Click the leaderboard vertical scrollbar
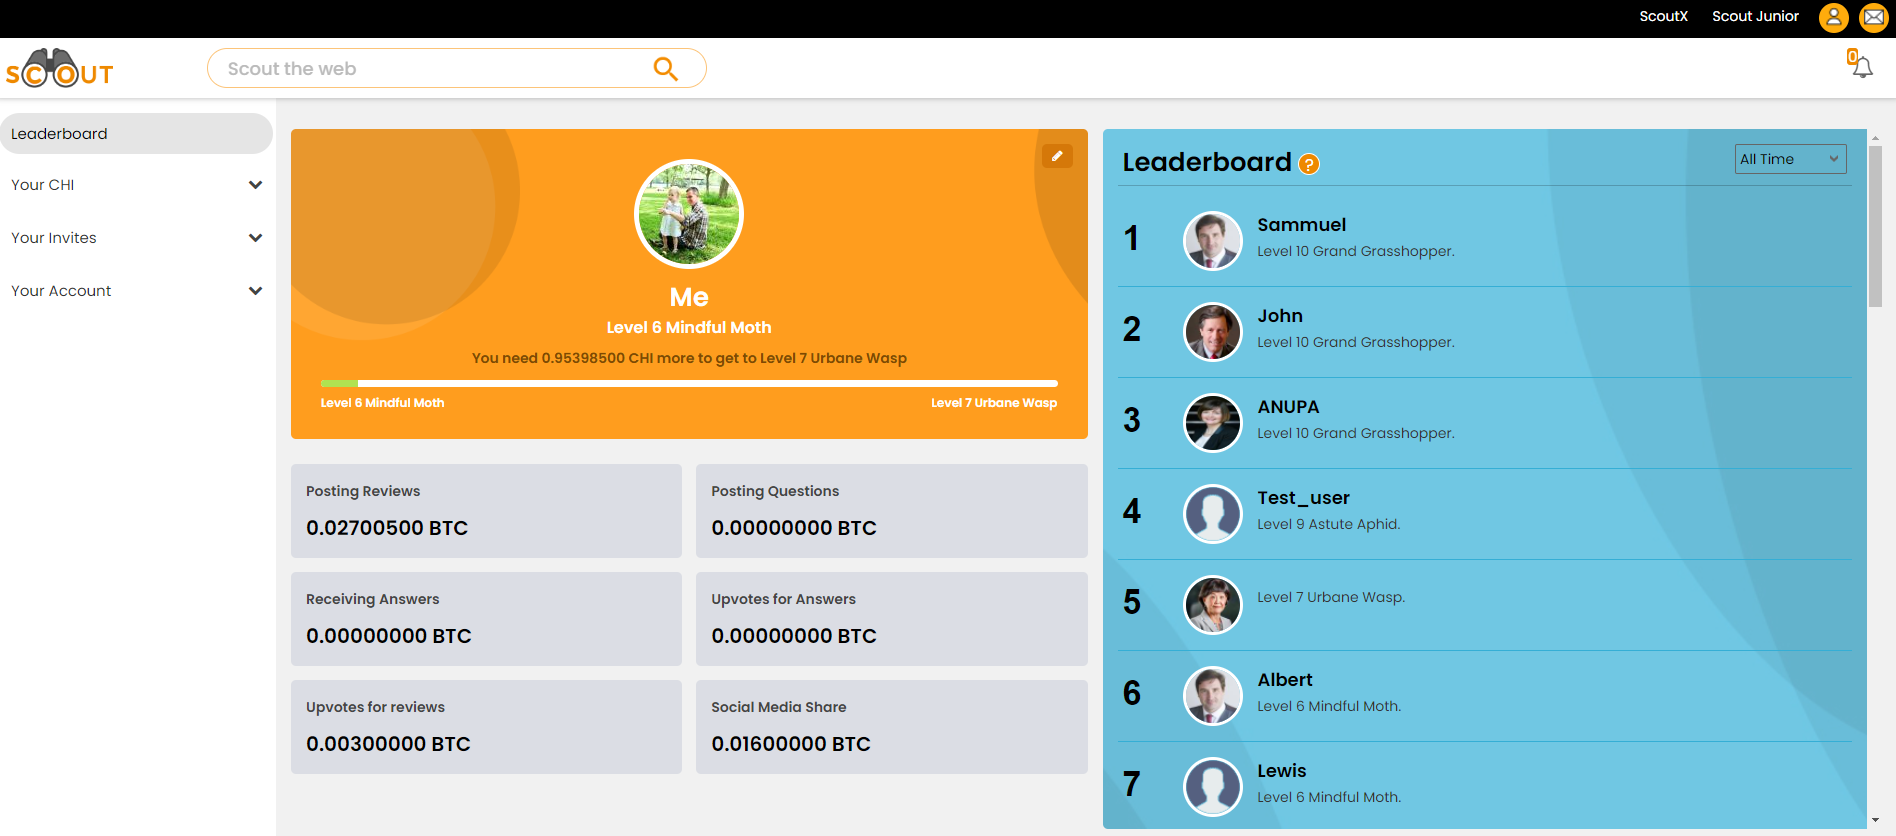The image size is (1896, 836). pyautogui.click(x=1875, y=227)
